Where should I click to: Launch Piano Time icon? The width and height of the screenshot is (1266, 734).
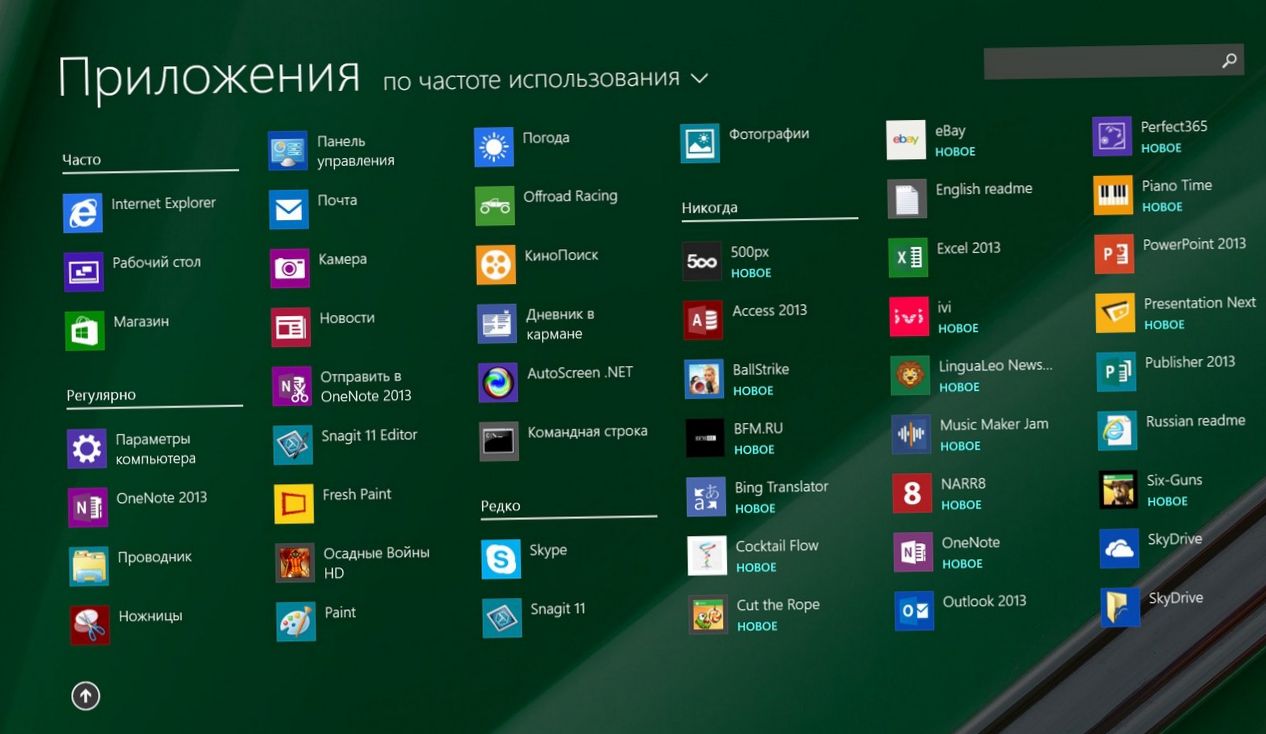coord(1113,195)
